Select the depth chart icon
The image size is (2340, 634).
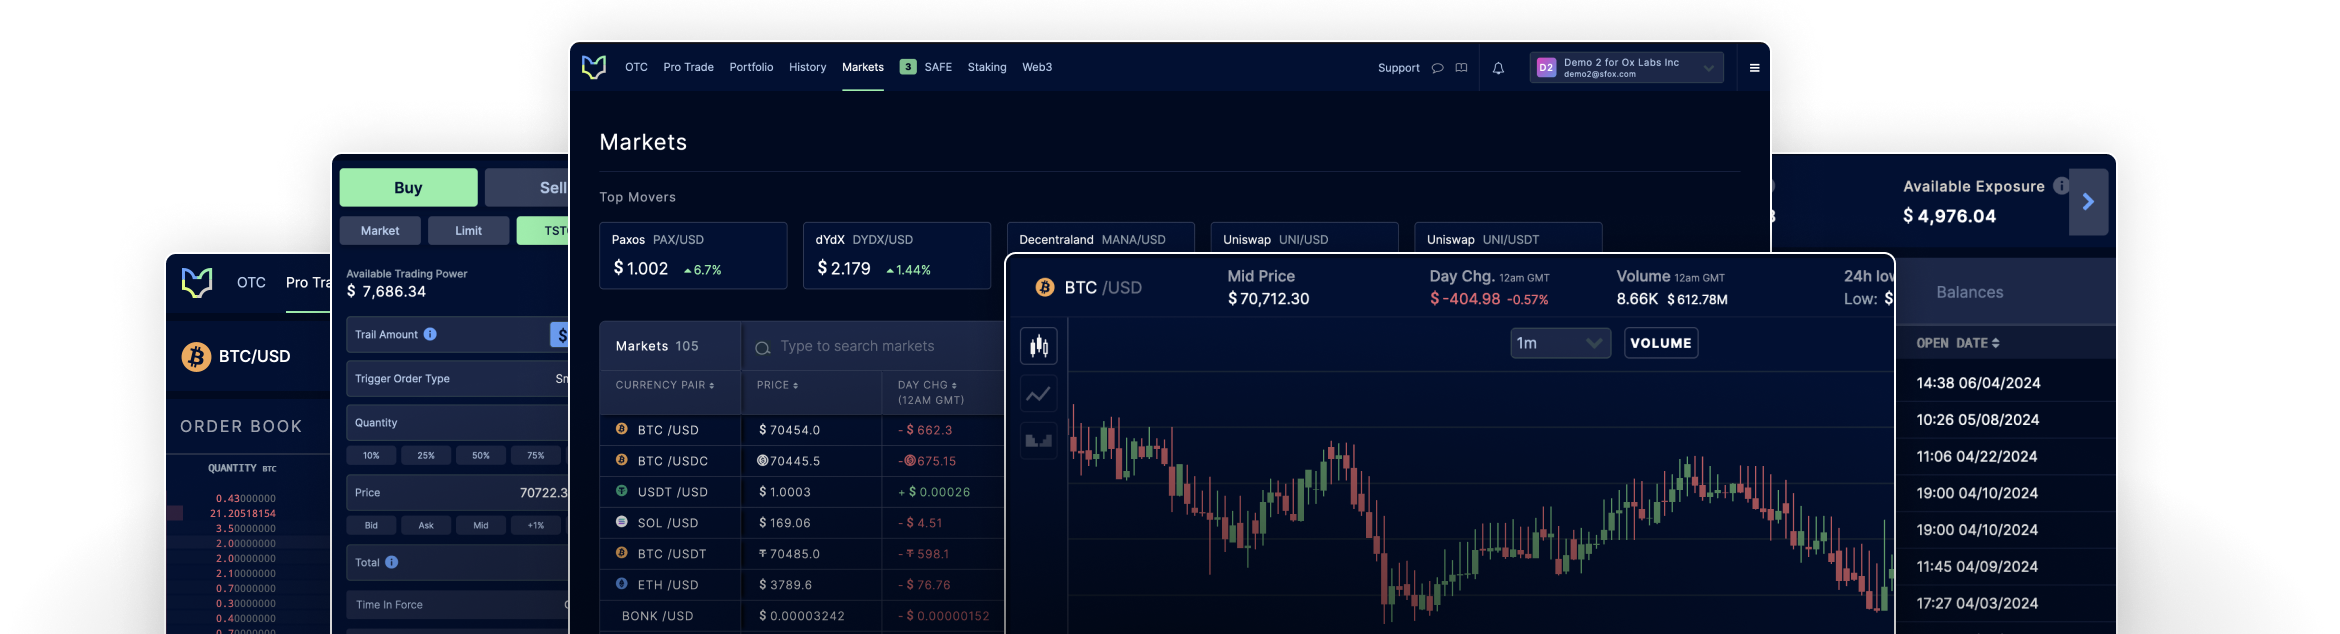click(x=1039, y=441)
